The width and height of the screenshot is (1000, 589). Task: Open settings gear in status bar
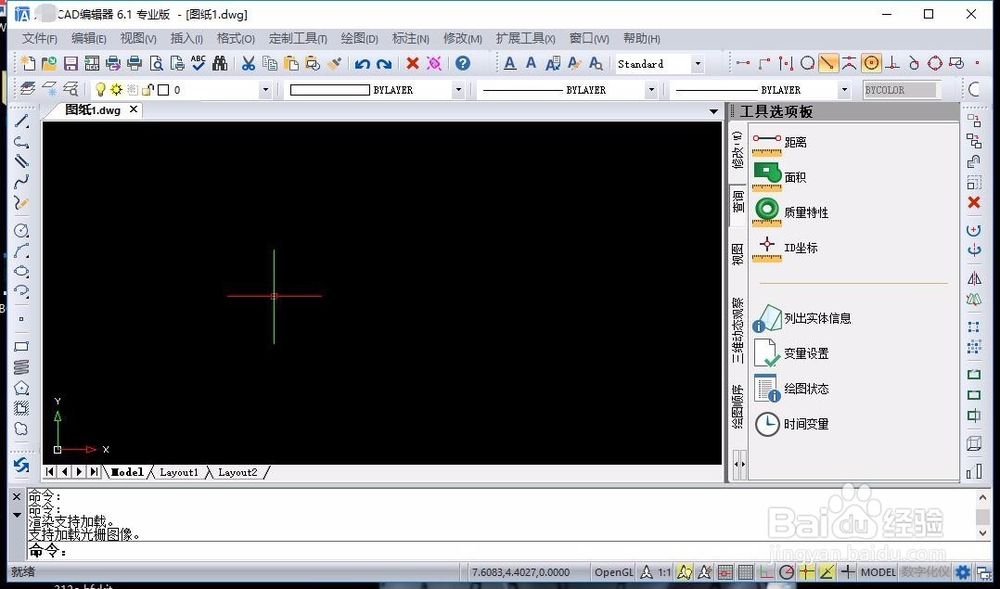963,572
